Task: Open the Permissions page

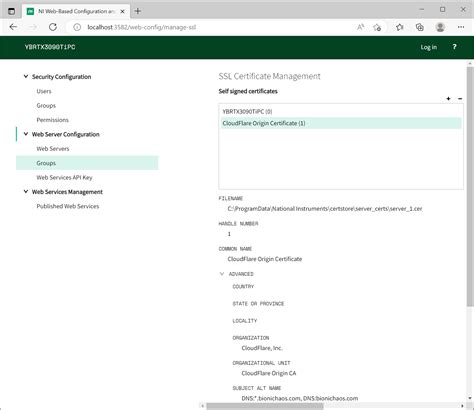Action: pos(53,120)
